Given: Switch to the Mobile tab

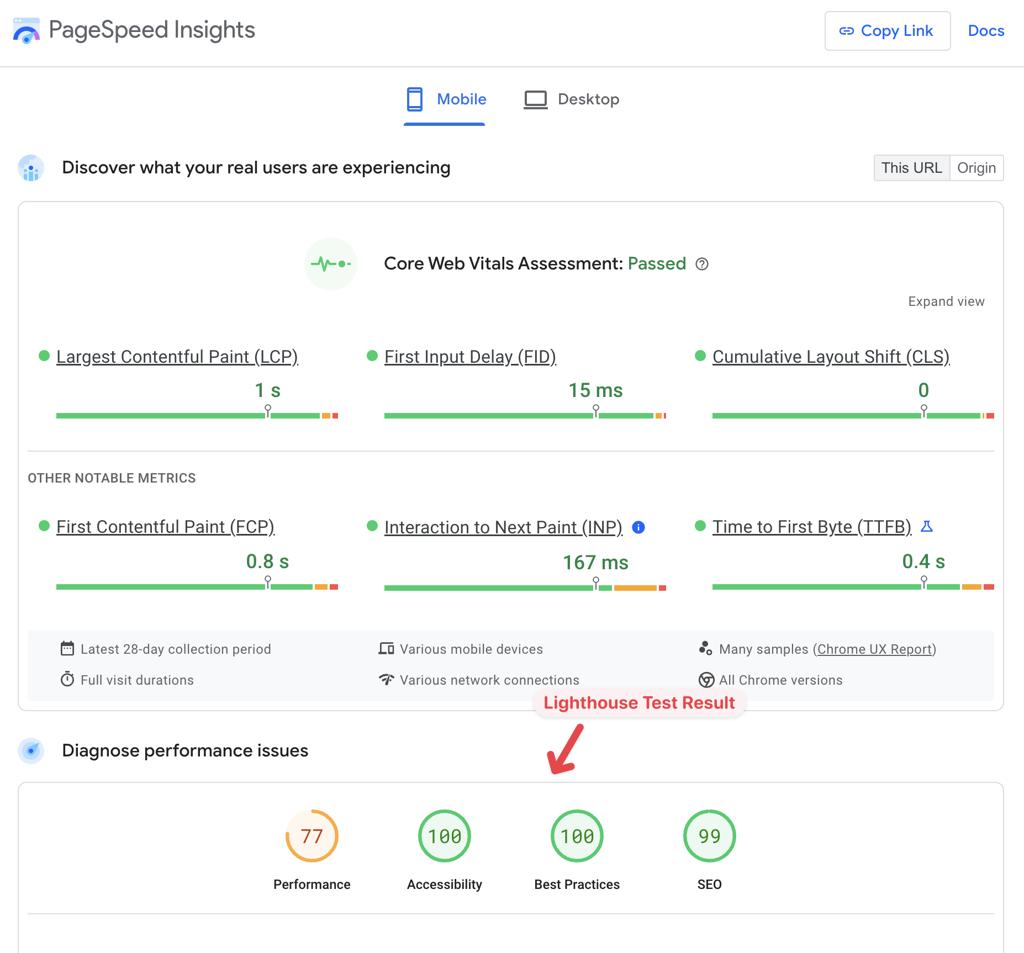Looking at the screenshot, I should [444, 99].
